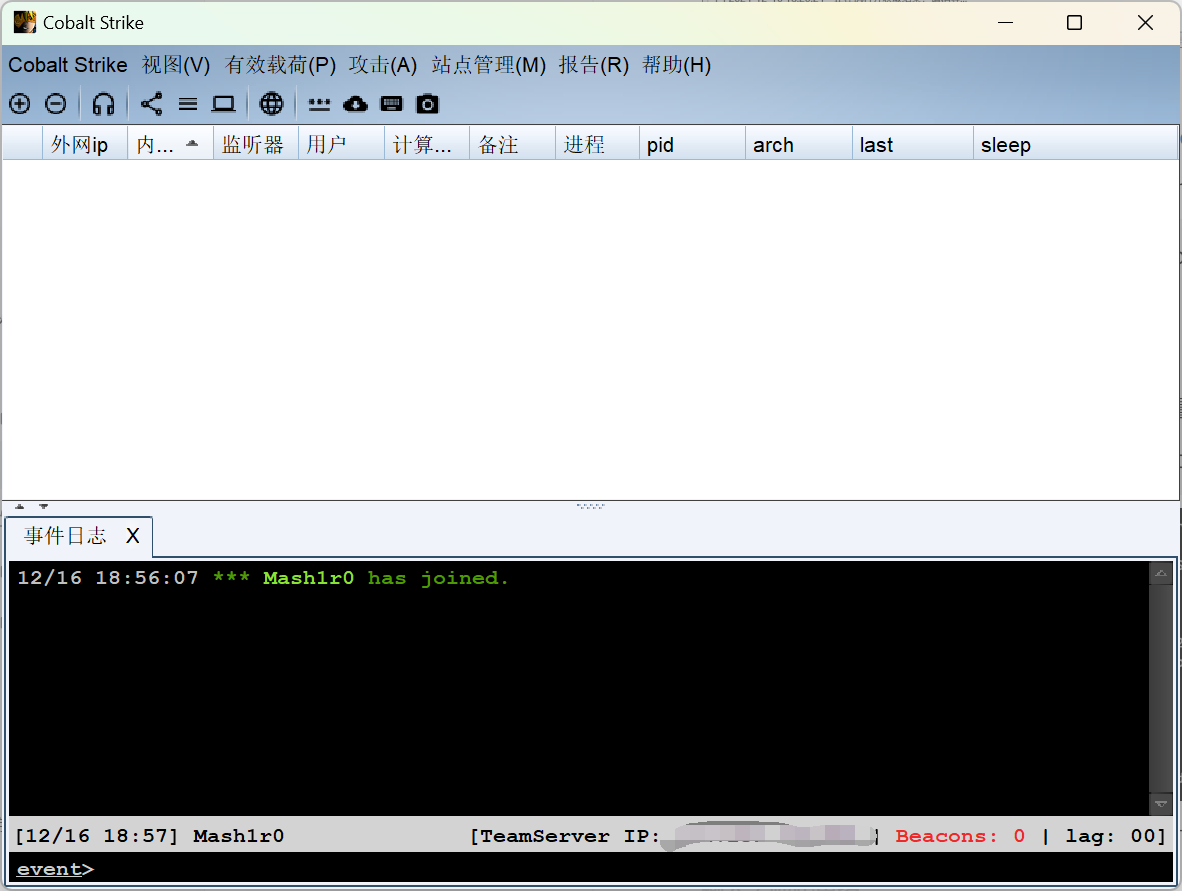Sort by 用户 column header
The height and width of the screenshot is (891, 1182).
(x=341, y=144)
